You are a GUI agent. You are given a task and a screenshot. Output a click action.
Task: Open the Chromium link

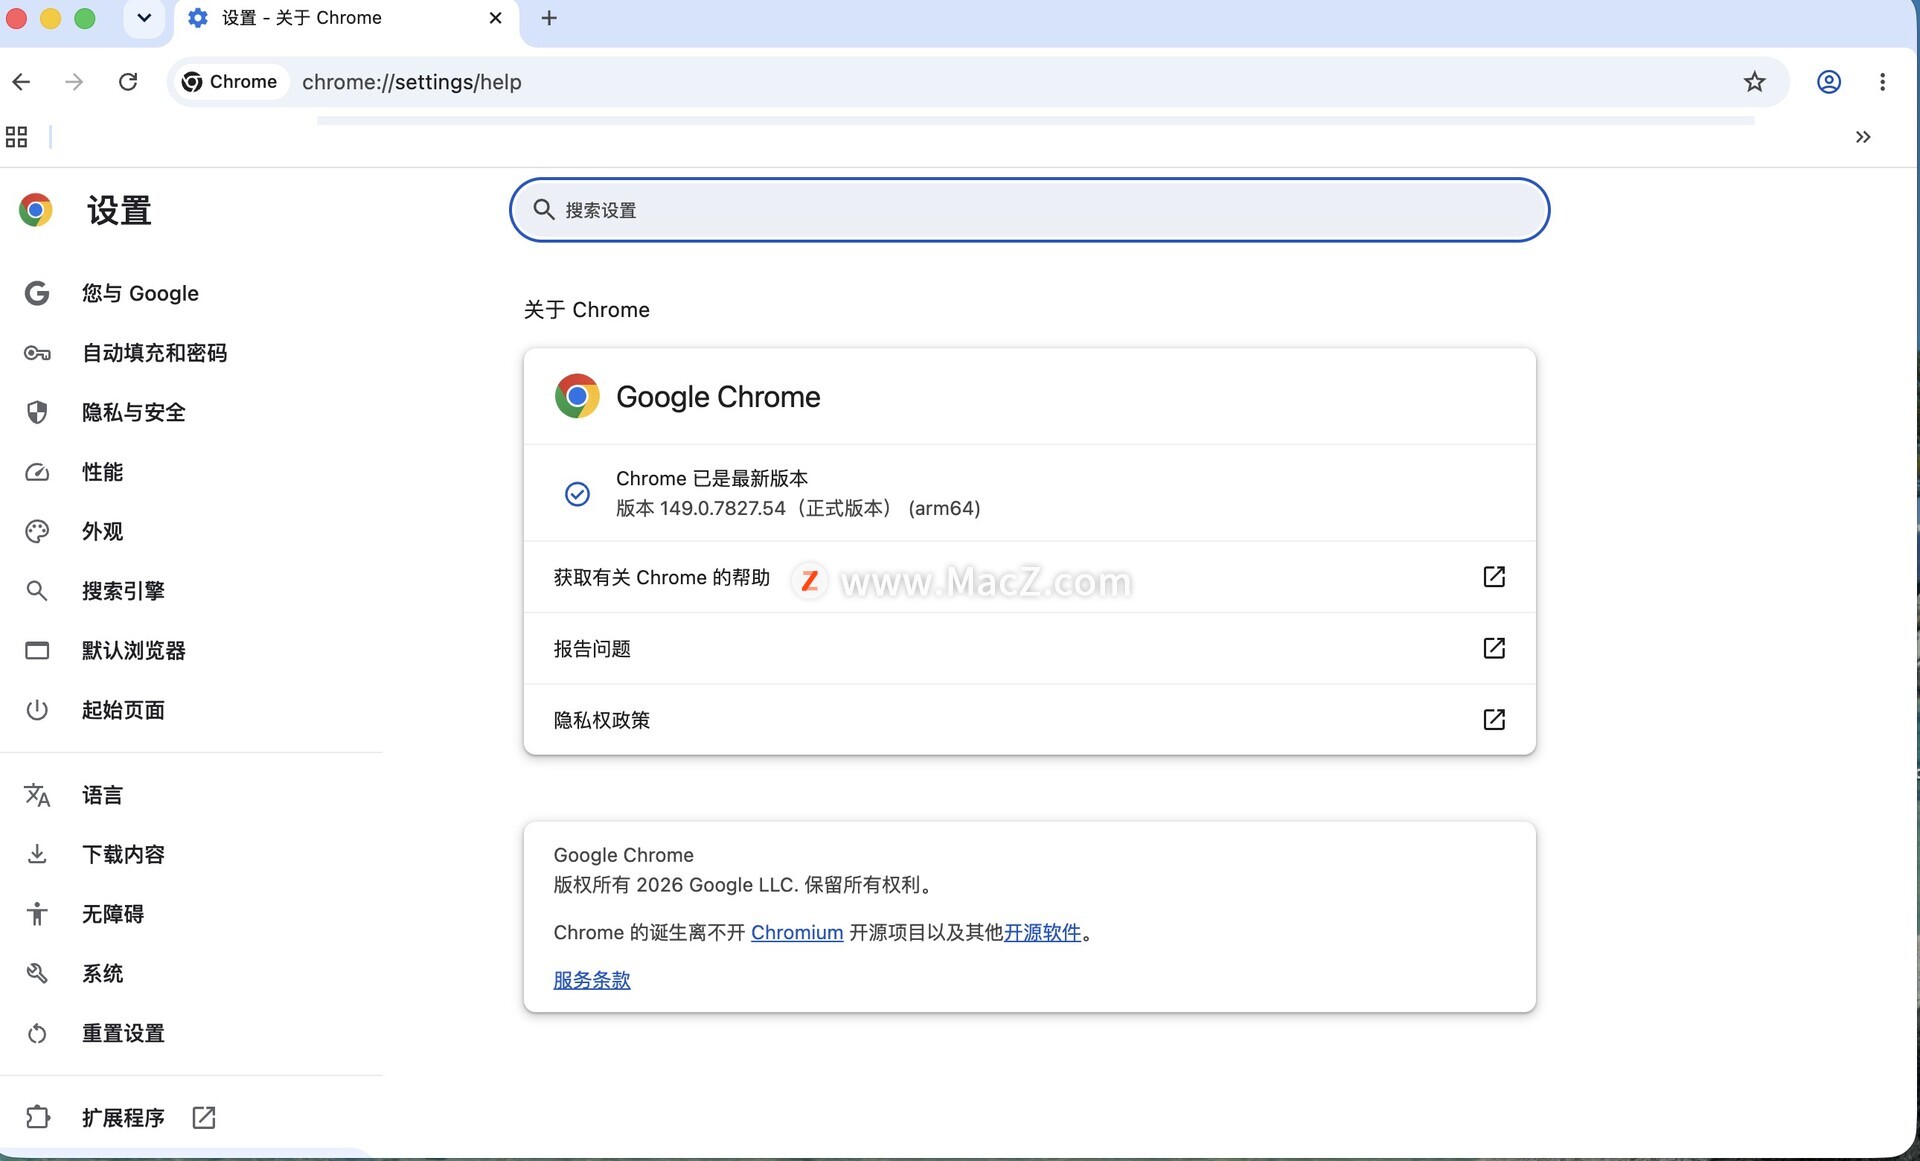[x=797, y=932]
